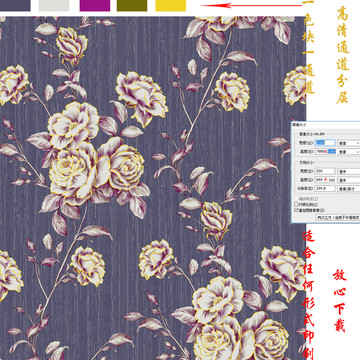Screen dimensions: 360x360
Task: Click the grayed-out scale styles checkbox
Action: pyautogui.click(x=296, y=198)
